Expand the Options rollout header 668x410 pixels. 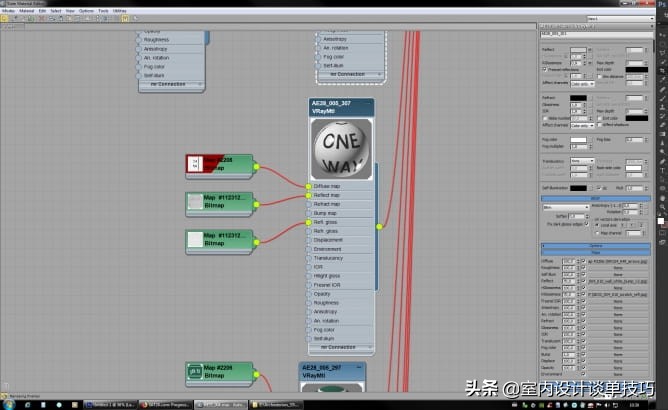(596, 246)
